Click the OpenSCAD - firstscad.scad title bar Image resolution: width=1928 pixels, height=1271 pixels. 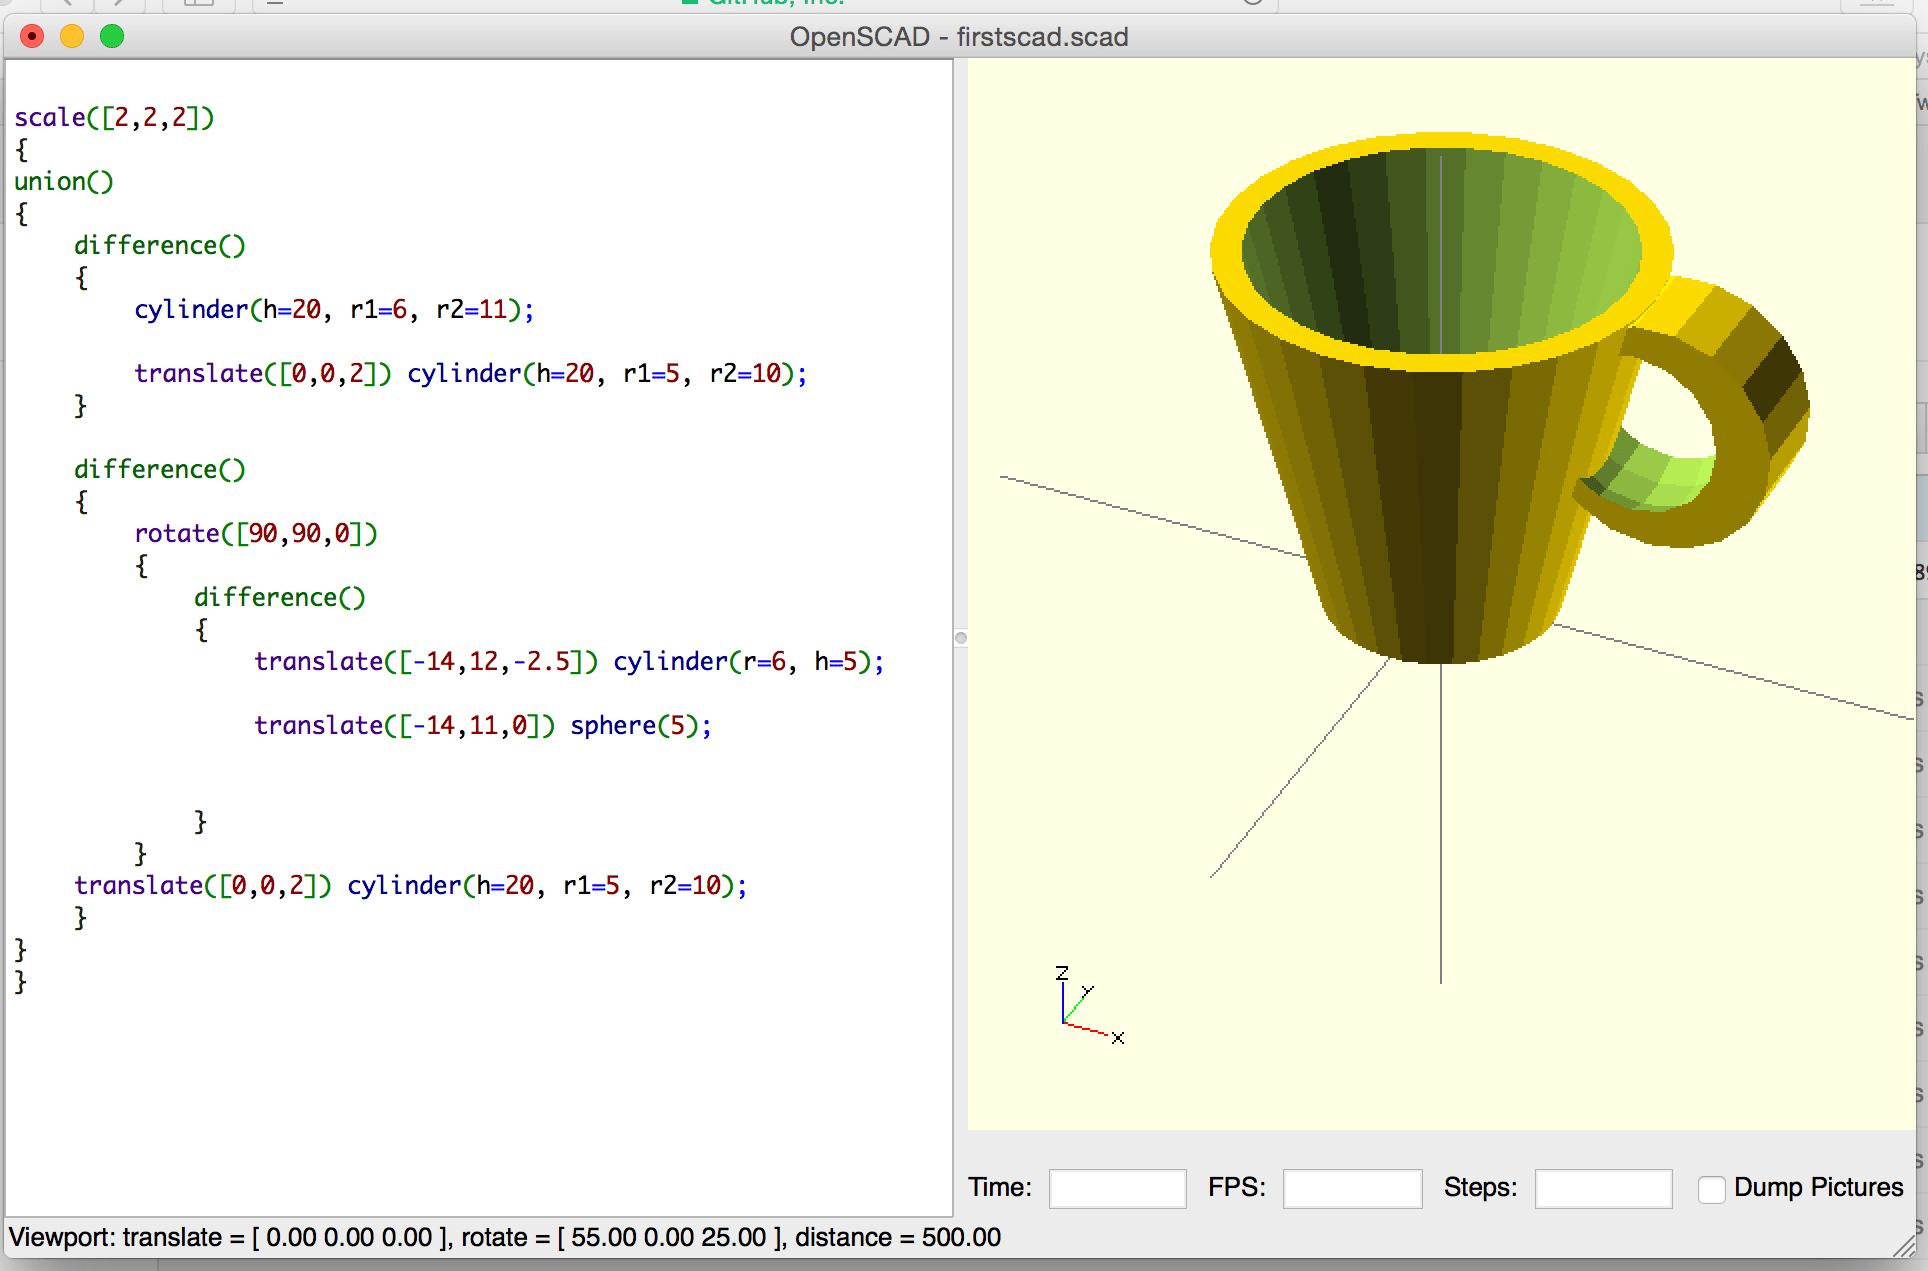point(958,37)
